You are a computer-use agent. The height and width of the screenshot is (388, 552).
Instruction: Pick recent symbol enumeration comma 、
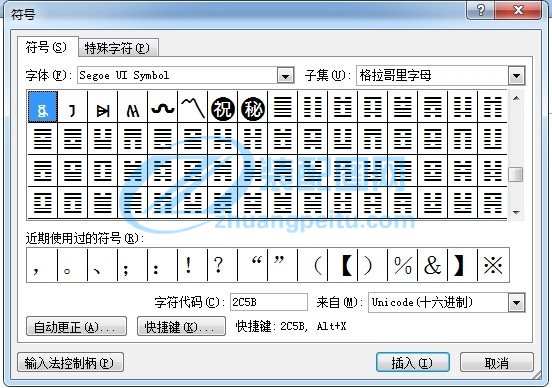(102, 265)
